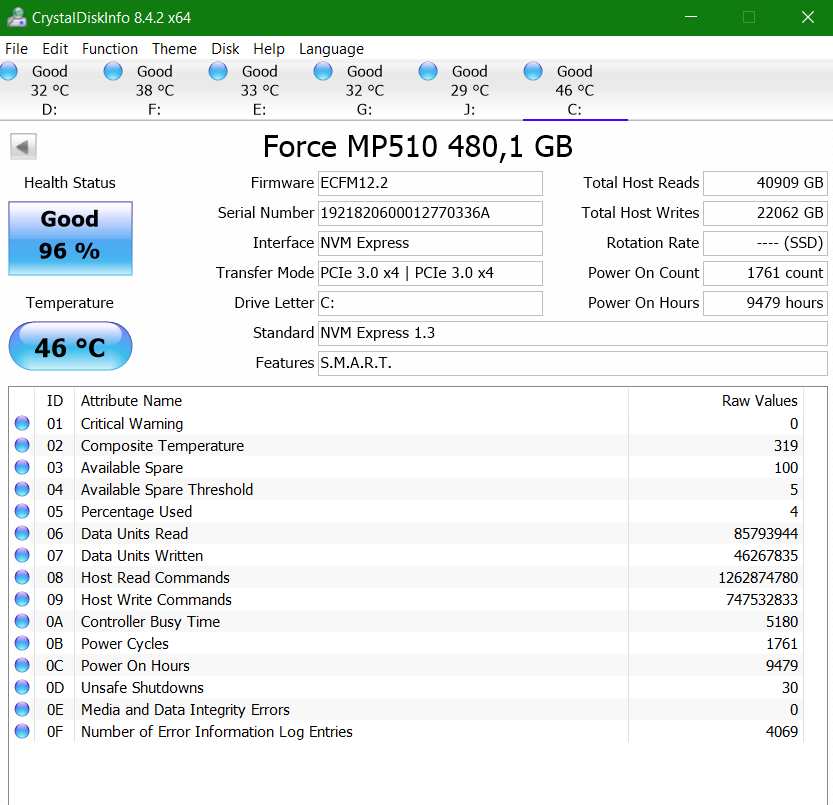Click the Force MP510 480,1 GB title
Viewport: 833px width, 805px height.
pyautogui.click(x=418, y=147)
